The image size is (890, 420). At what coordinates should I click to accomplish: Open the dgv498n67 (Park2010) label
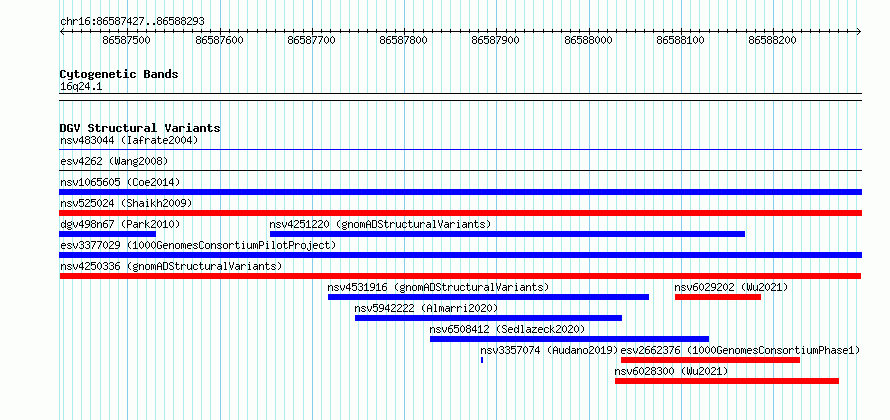click(120, 224)
